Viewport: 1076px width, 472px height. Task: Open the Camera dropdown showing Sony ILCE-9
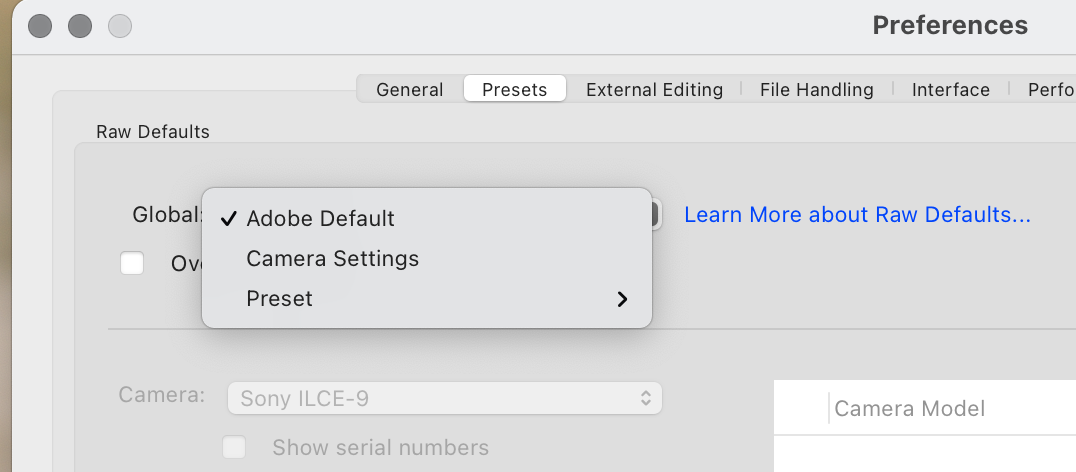coord(445,399)
